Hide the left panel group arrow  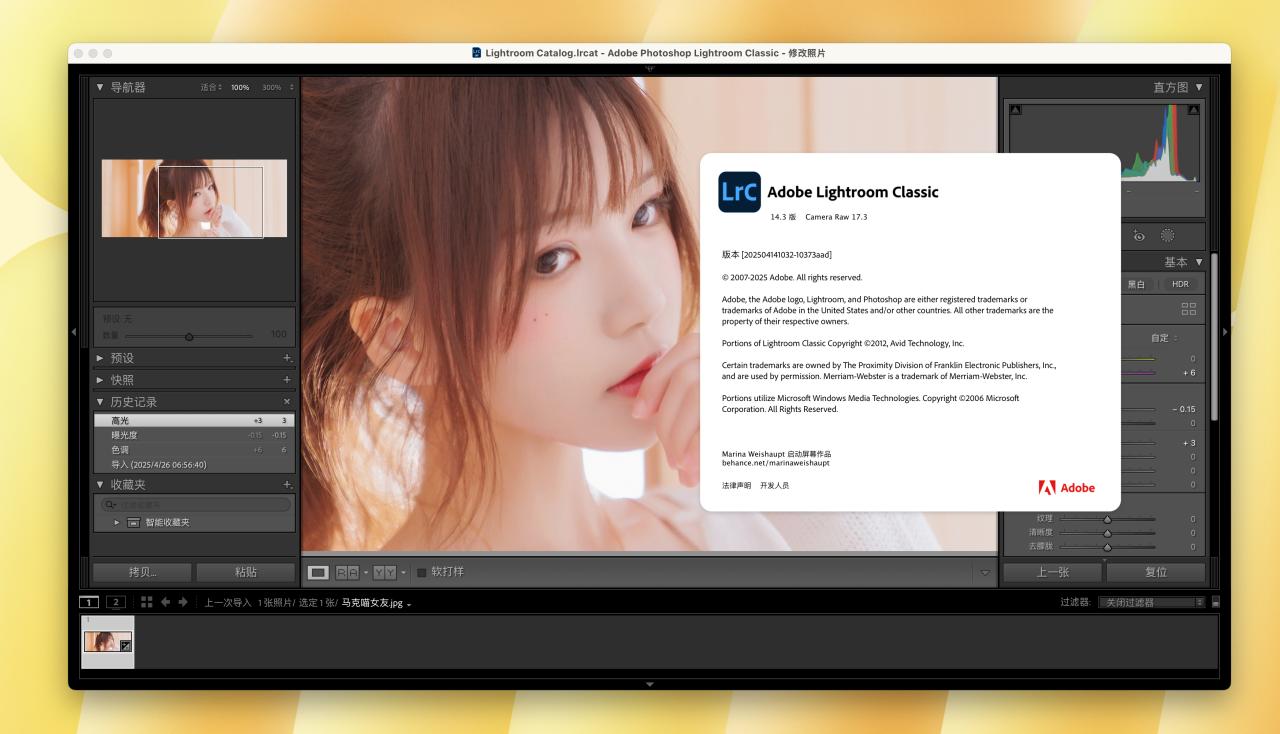pos(73,331)
